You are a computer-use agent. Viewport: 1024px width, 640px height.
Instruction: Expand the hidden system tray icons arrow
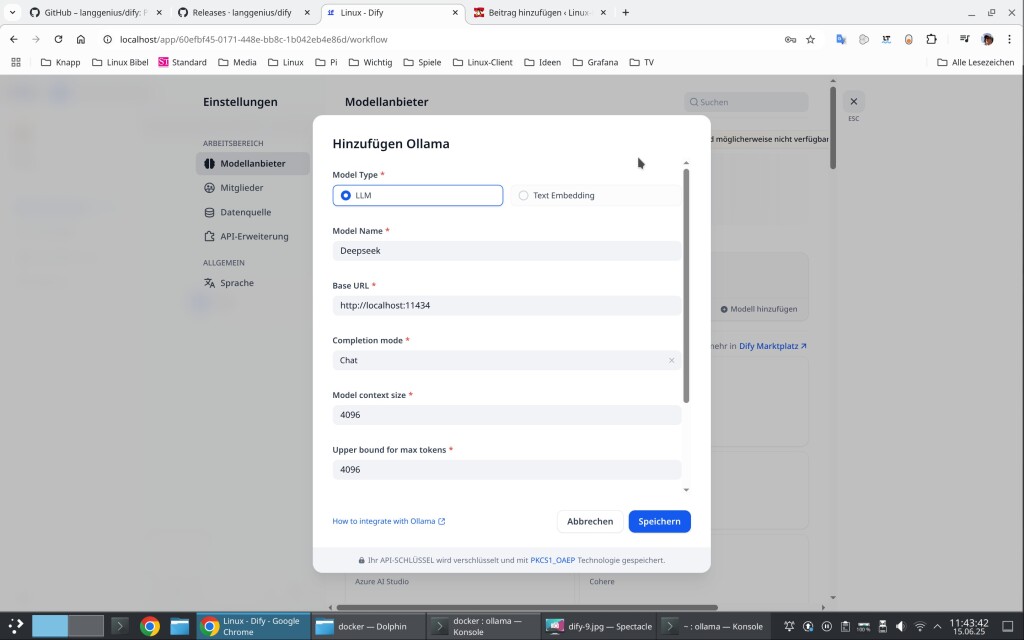point(937,626)
